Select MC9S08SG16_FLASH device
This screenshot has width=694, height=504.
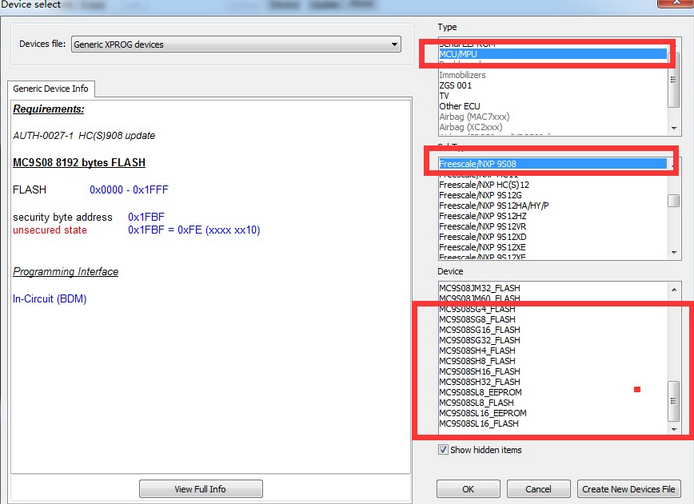pos(552,330)
